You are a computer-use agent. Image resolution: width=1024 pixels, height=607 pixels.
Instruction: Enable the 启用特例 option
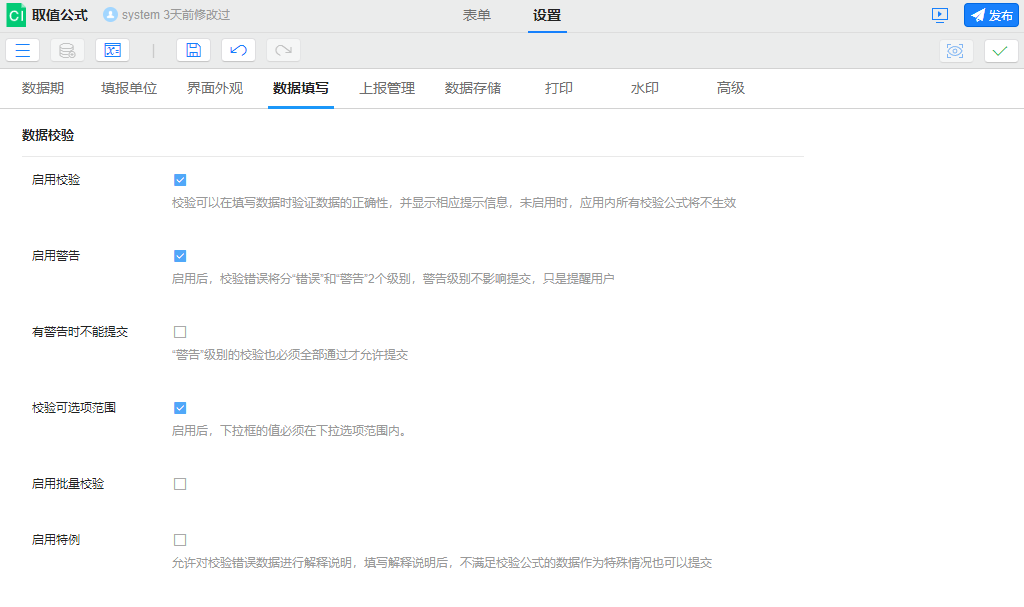point(180,539)
